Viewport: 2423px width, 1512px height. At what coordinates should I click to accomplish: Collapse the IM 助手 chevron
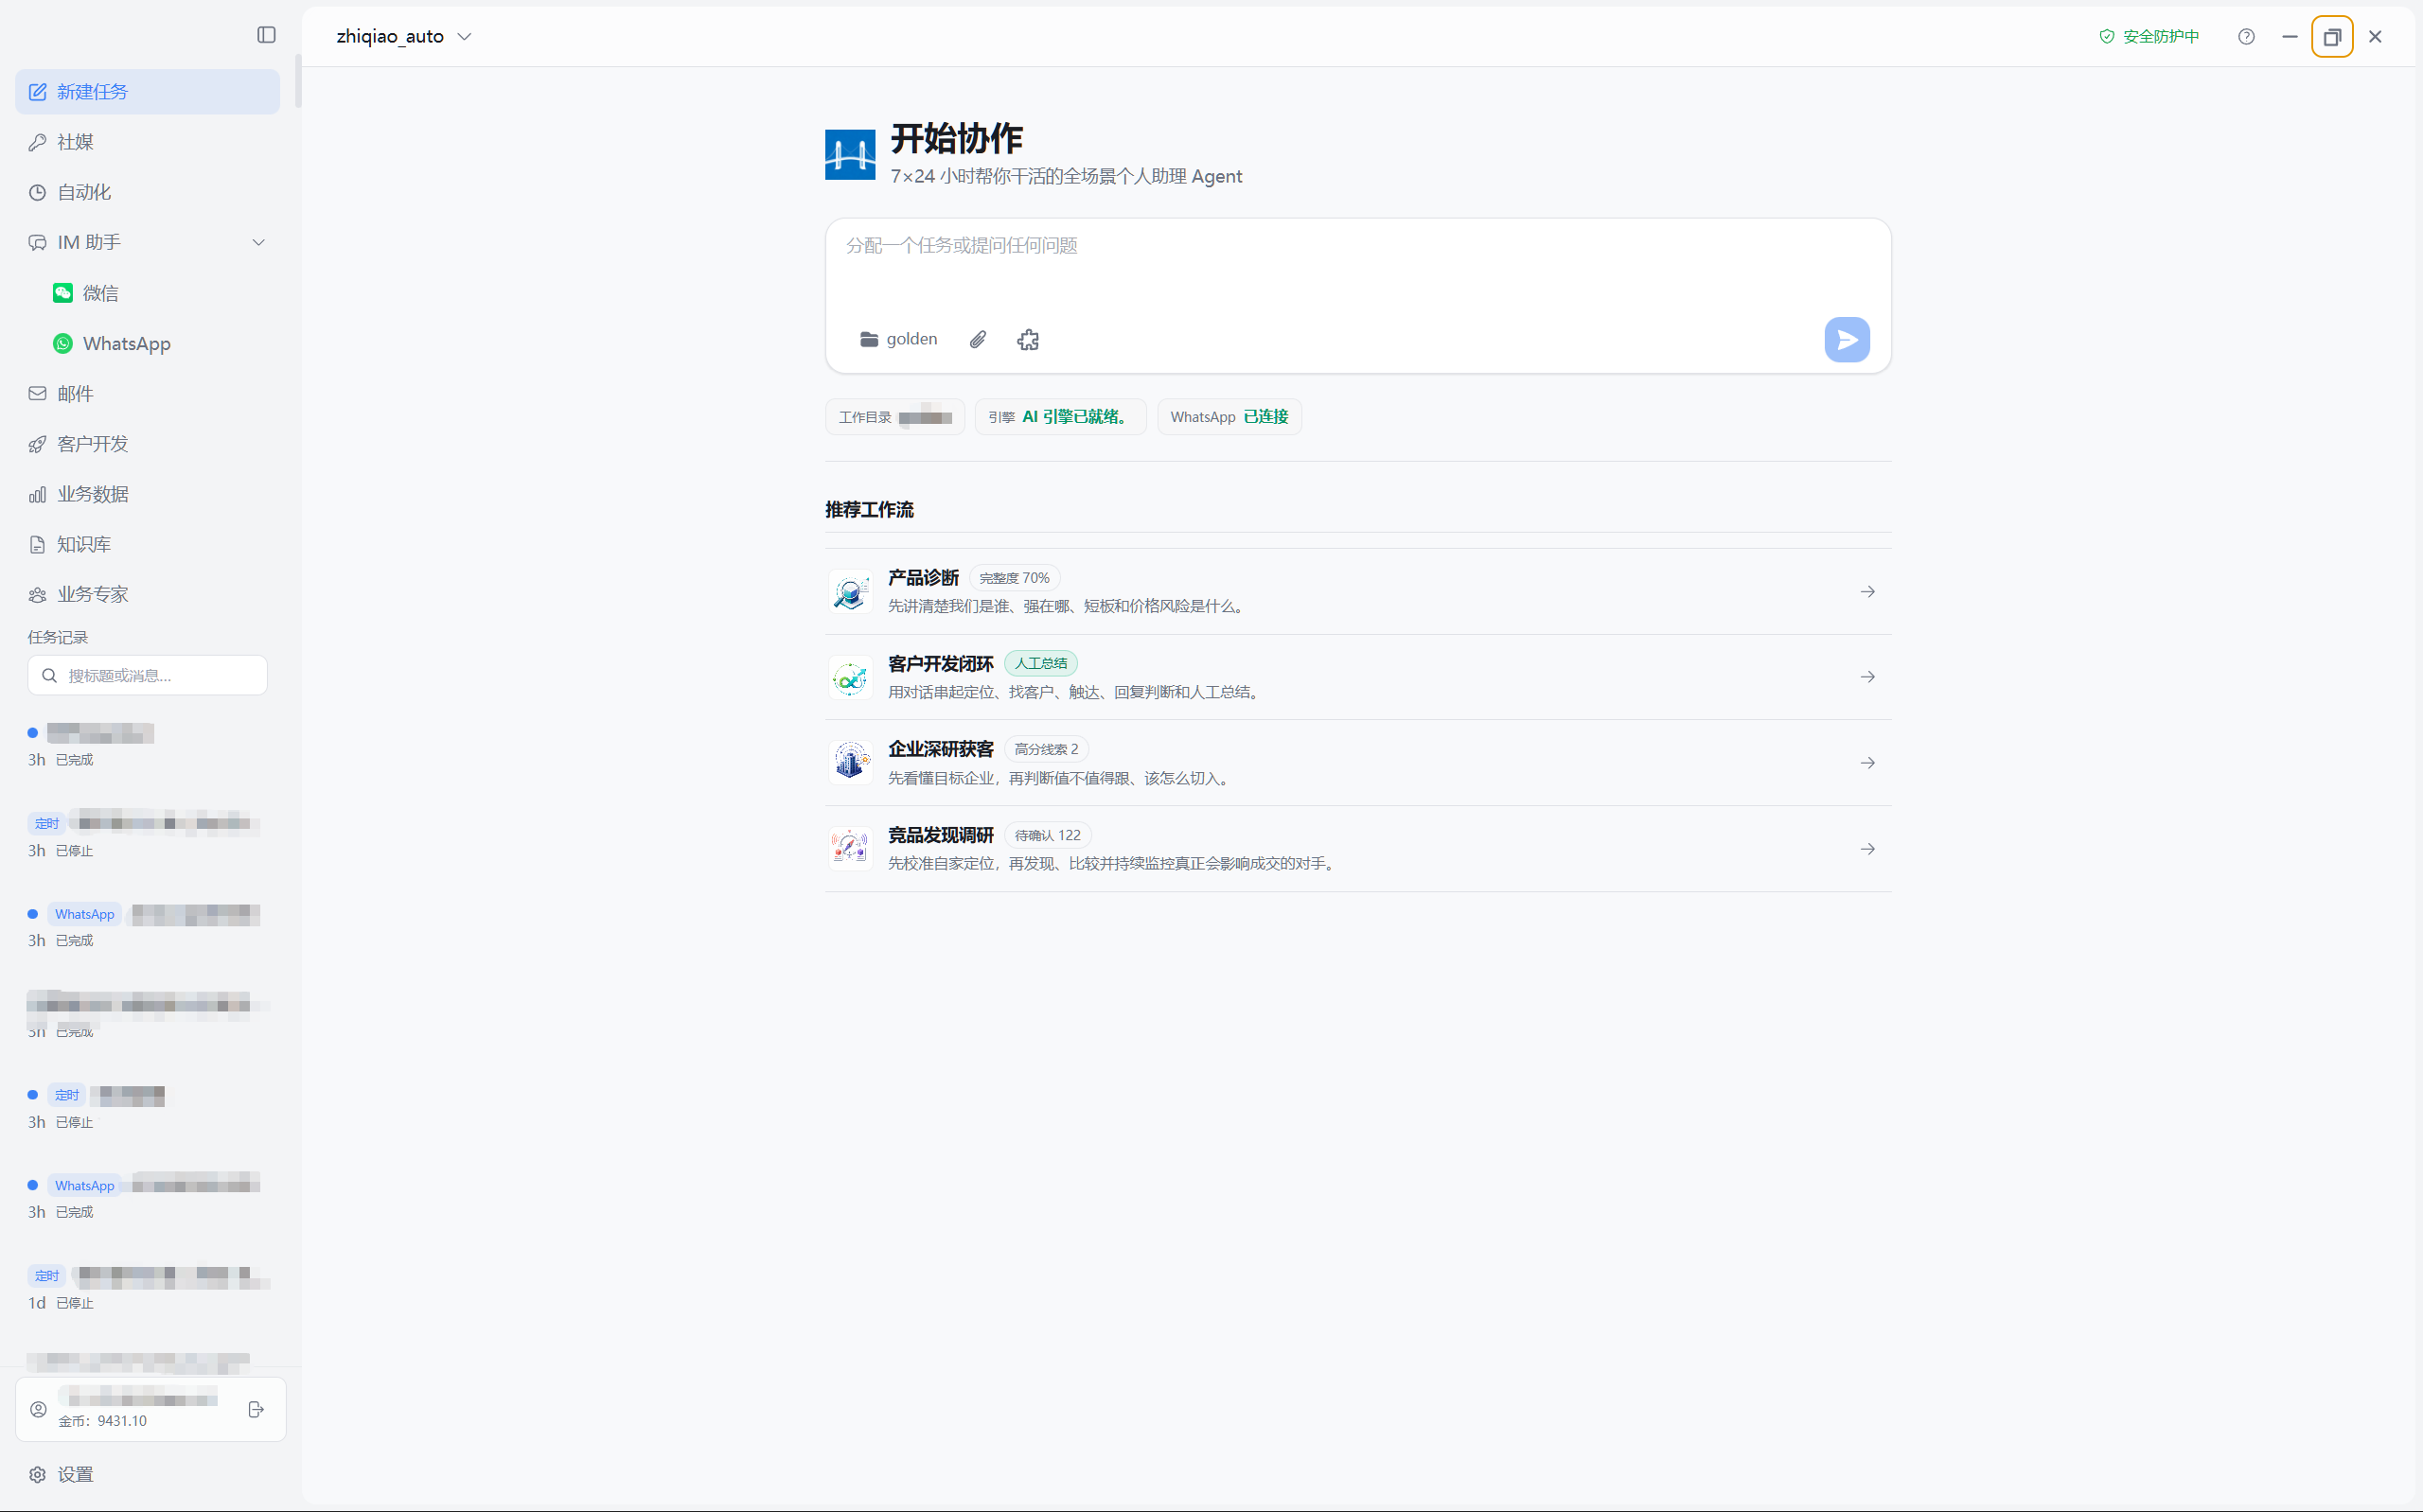259,243
